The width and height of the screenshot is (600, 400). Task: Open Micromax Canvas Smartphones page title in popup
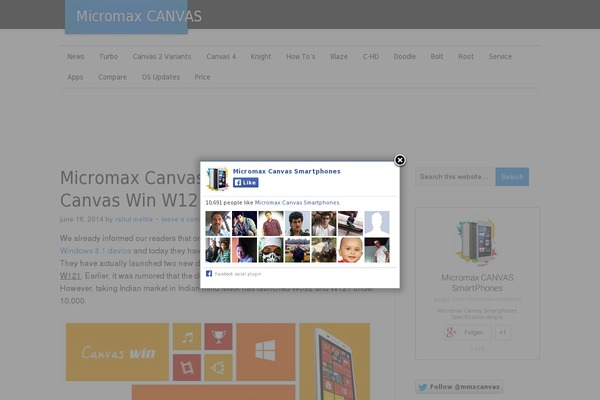coord(287,171)
